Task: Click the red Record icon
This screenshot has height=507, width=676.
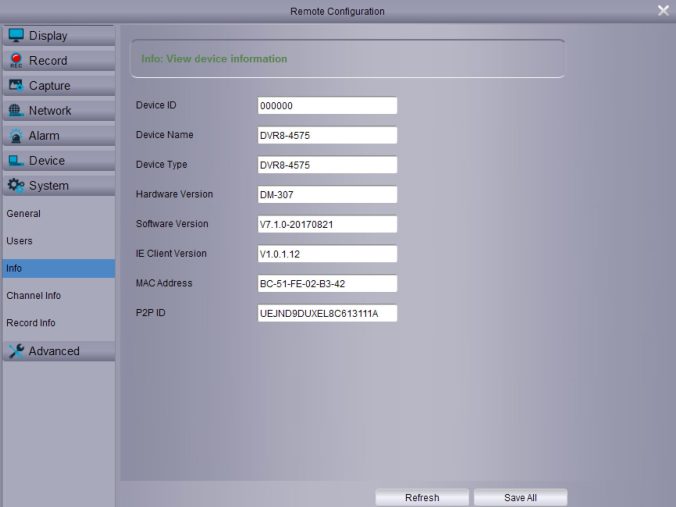Action: point(16,60)
